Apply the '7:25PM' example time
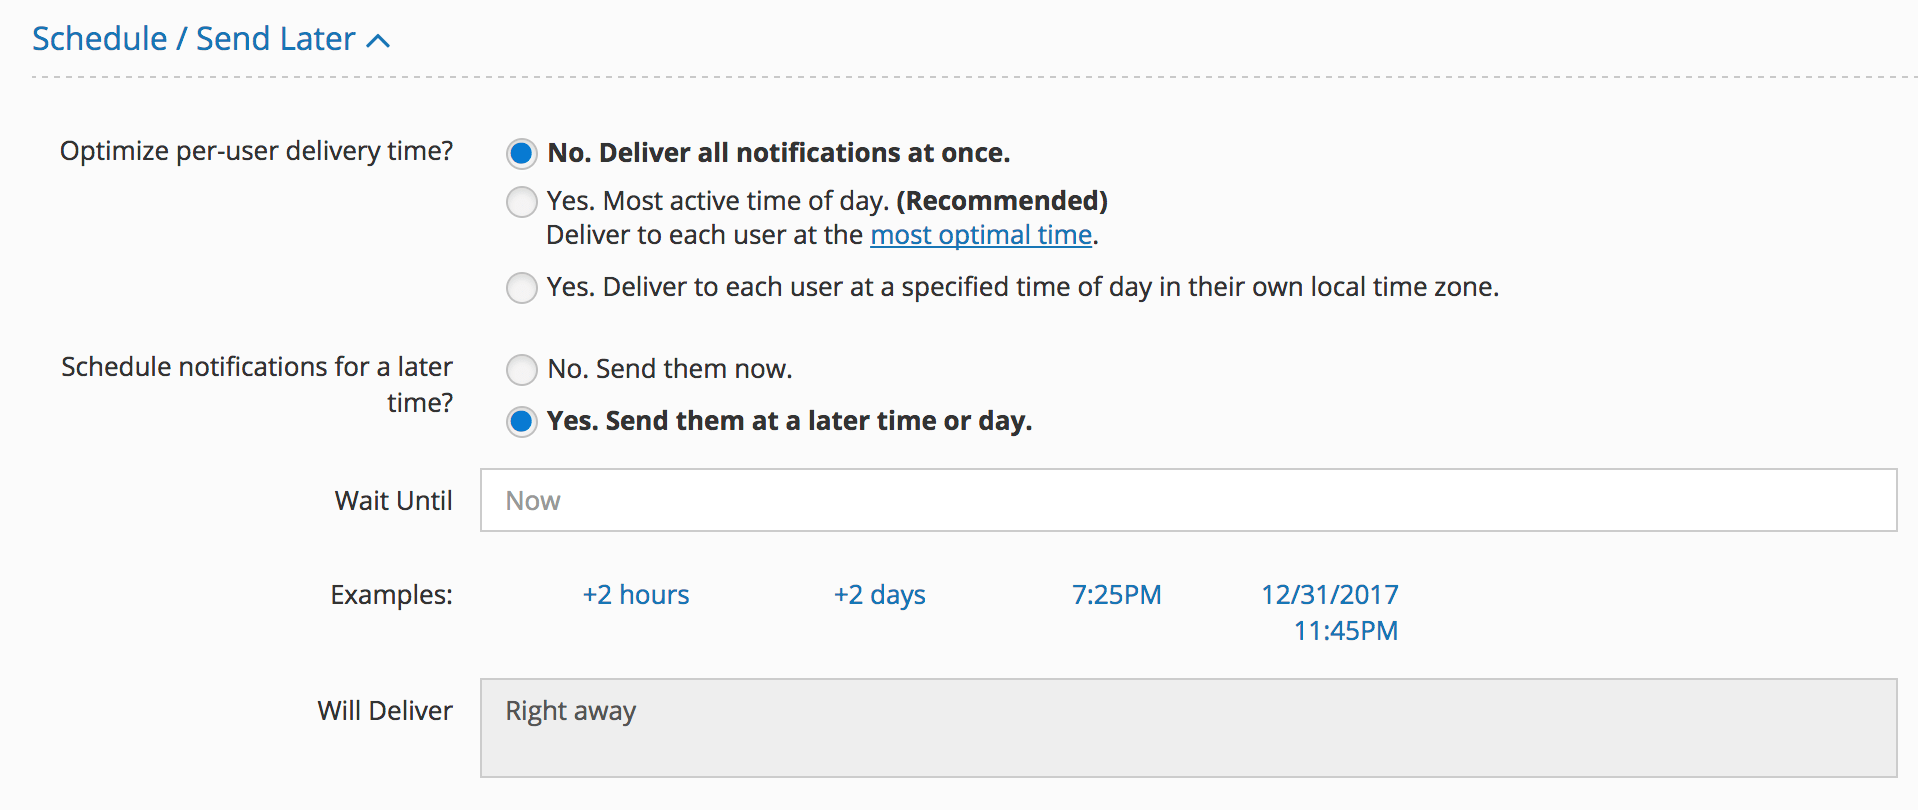 1117,594
